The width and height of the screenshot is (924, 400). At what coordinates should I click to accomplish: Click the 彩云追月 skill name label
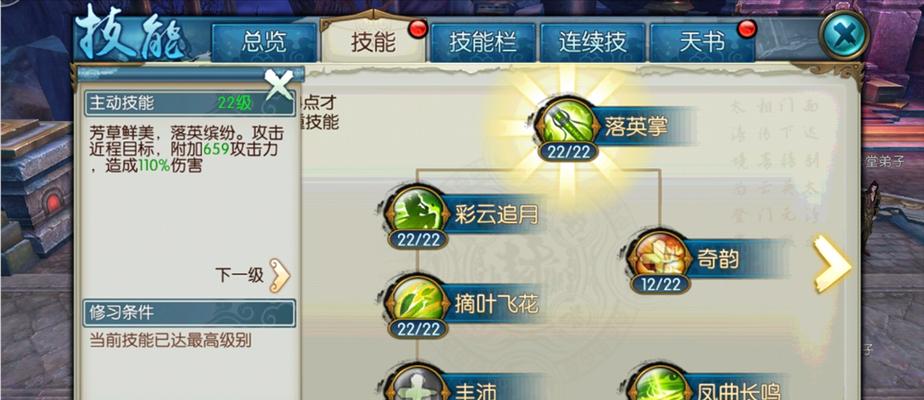(x=497, y=214)
